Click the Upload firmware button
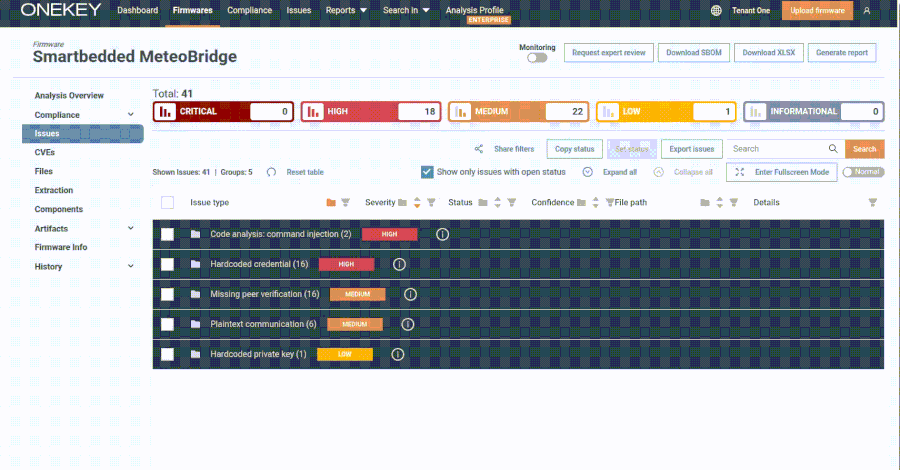This screenshot has width=900, height=470. point(818,10)
